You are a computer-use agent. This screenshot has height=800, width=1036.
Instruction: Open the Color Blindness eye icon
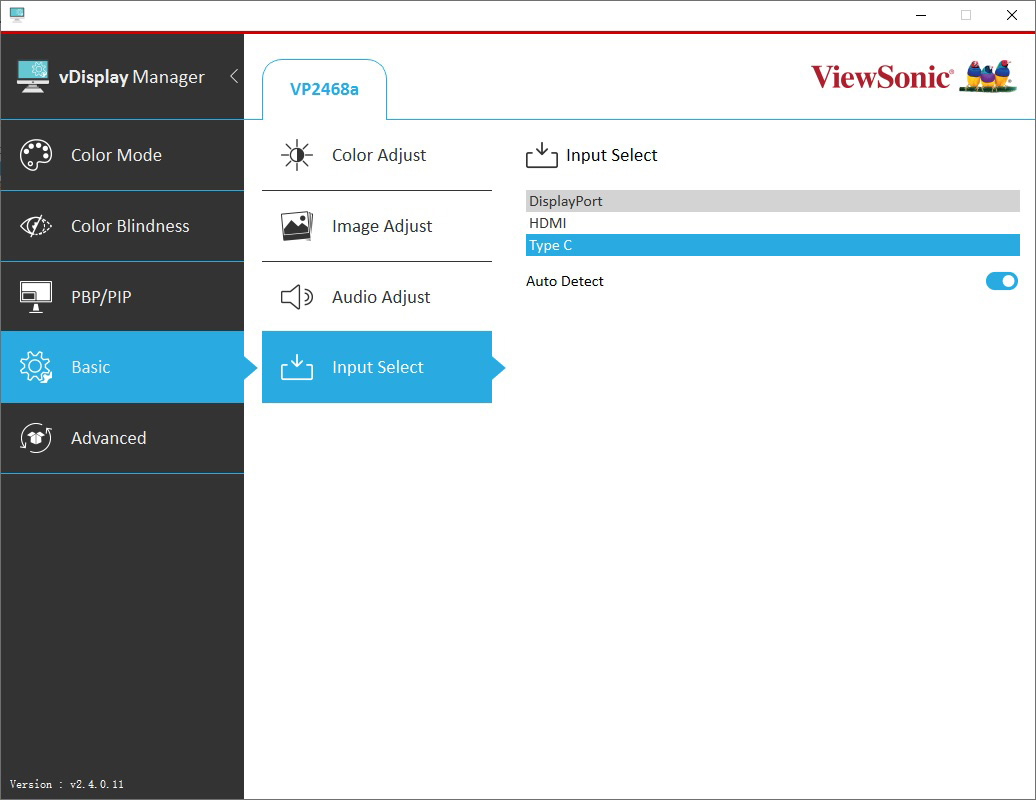[x=36, y=226]
